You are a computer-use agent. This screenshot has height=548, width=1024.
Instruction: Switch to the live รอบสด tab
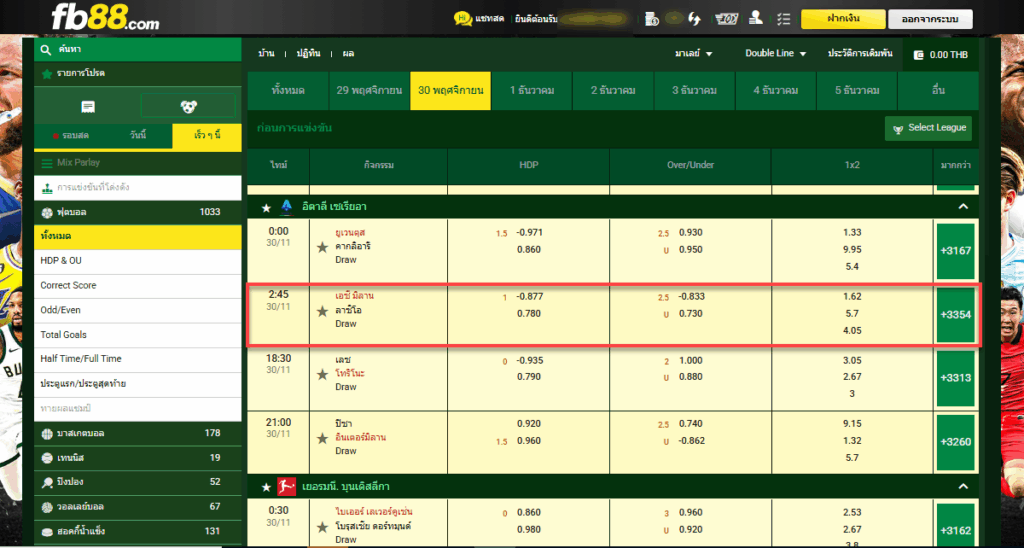(x=70, y=136)
